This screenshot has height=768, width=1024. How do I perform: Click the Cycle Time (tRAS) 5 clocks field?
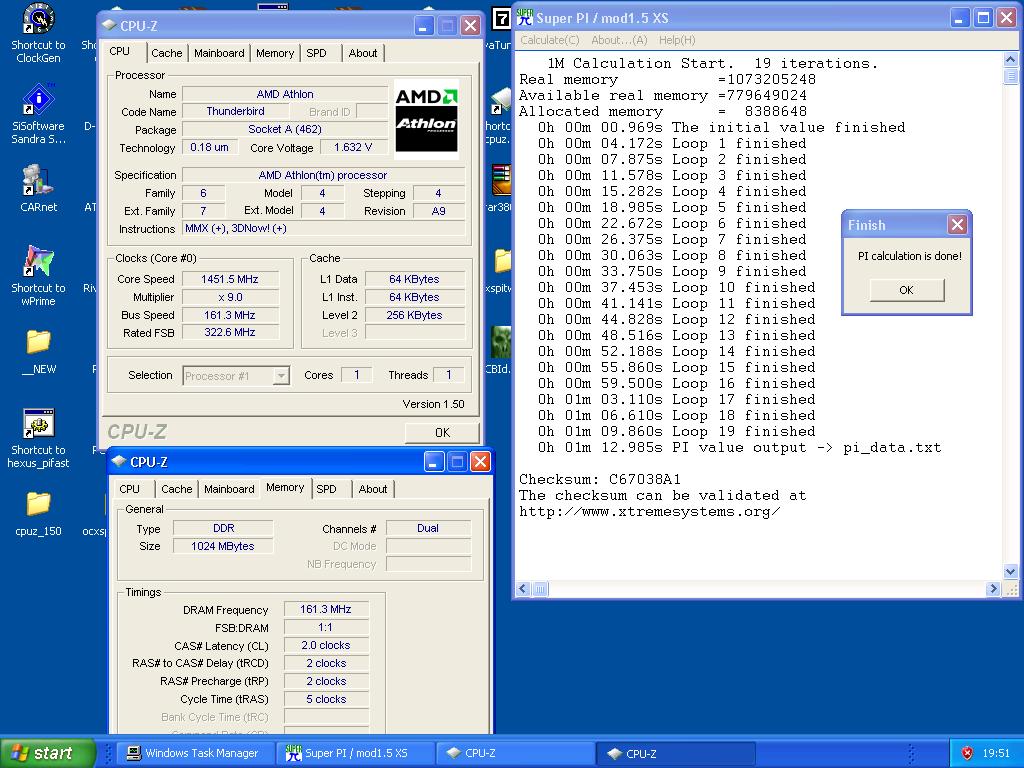click(x=326, y=699)
